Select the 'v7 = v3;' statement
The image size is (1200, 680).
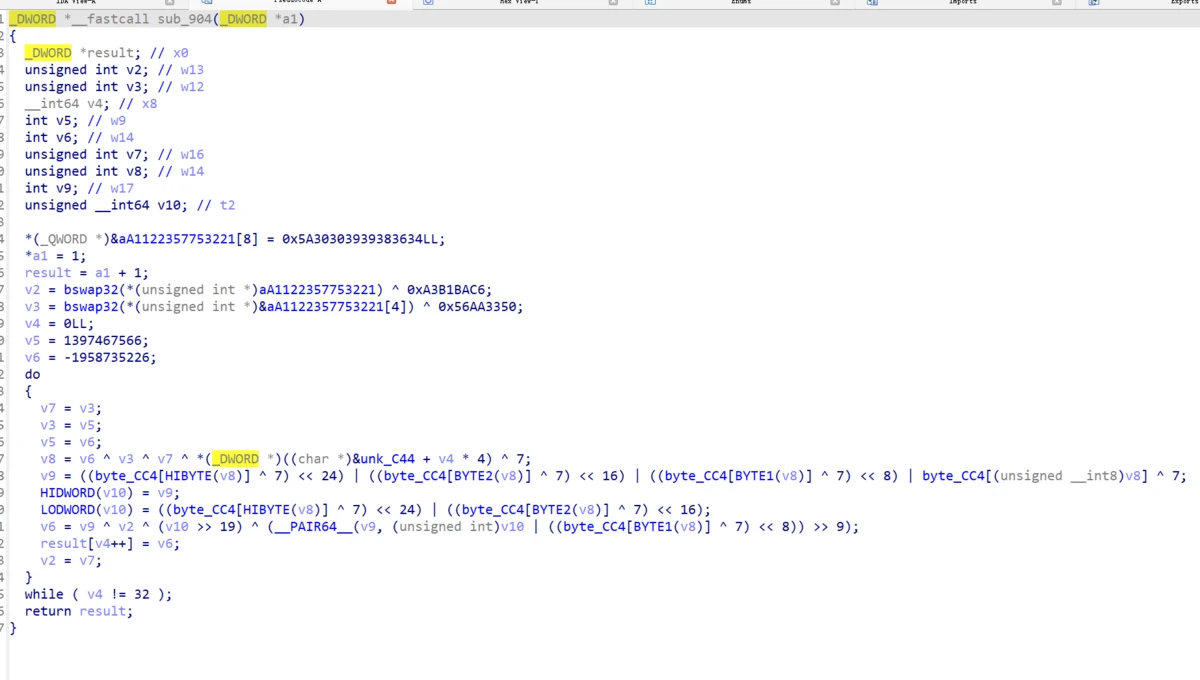(71, 409)
